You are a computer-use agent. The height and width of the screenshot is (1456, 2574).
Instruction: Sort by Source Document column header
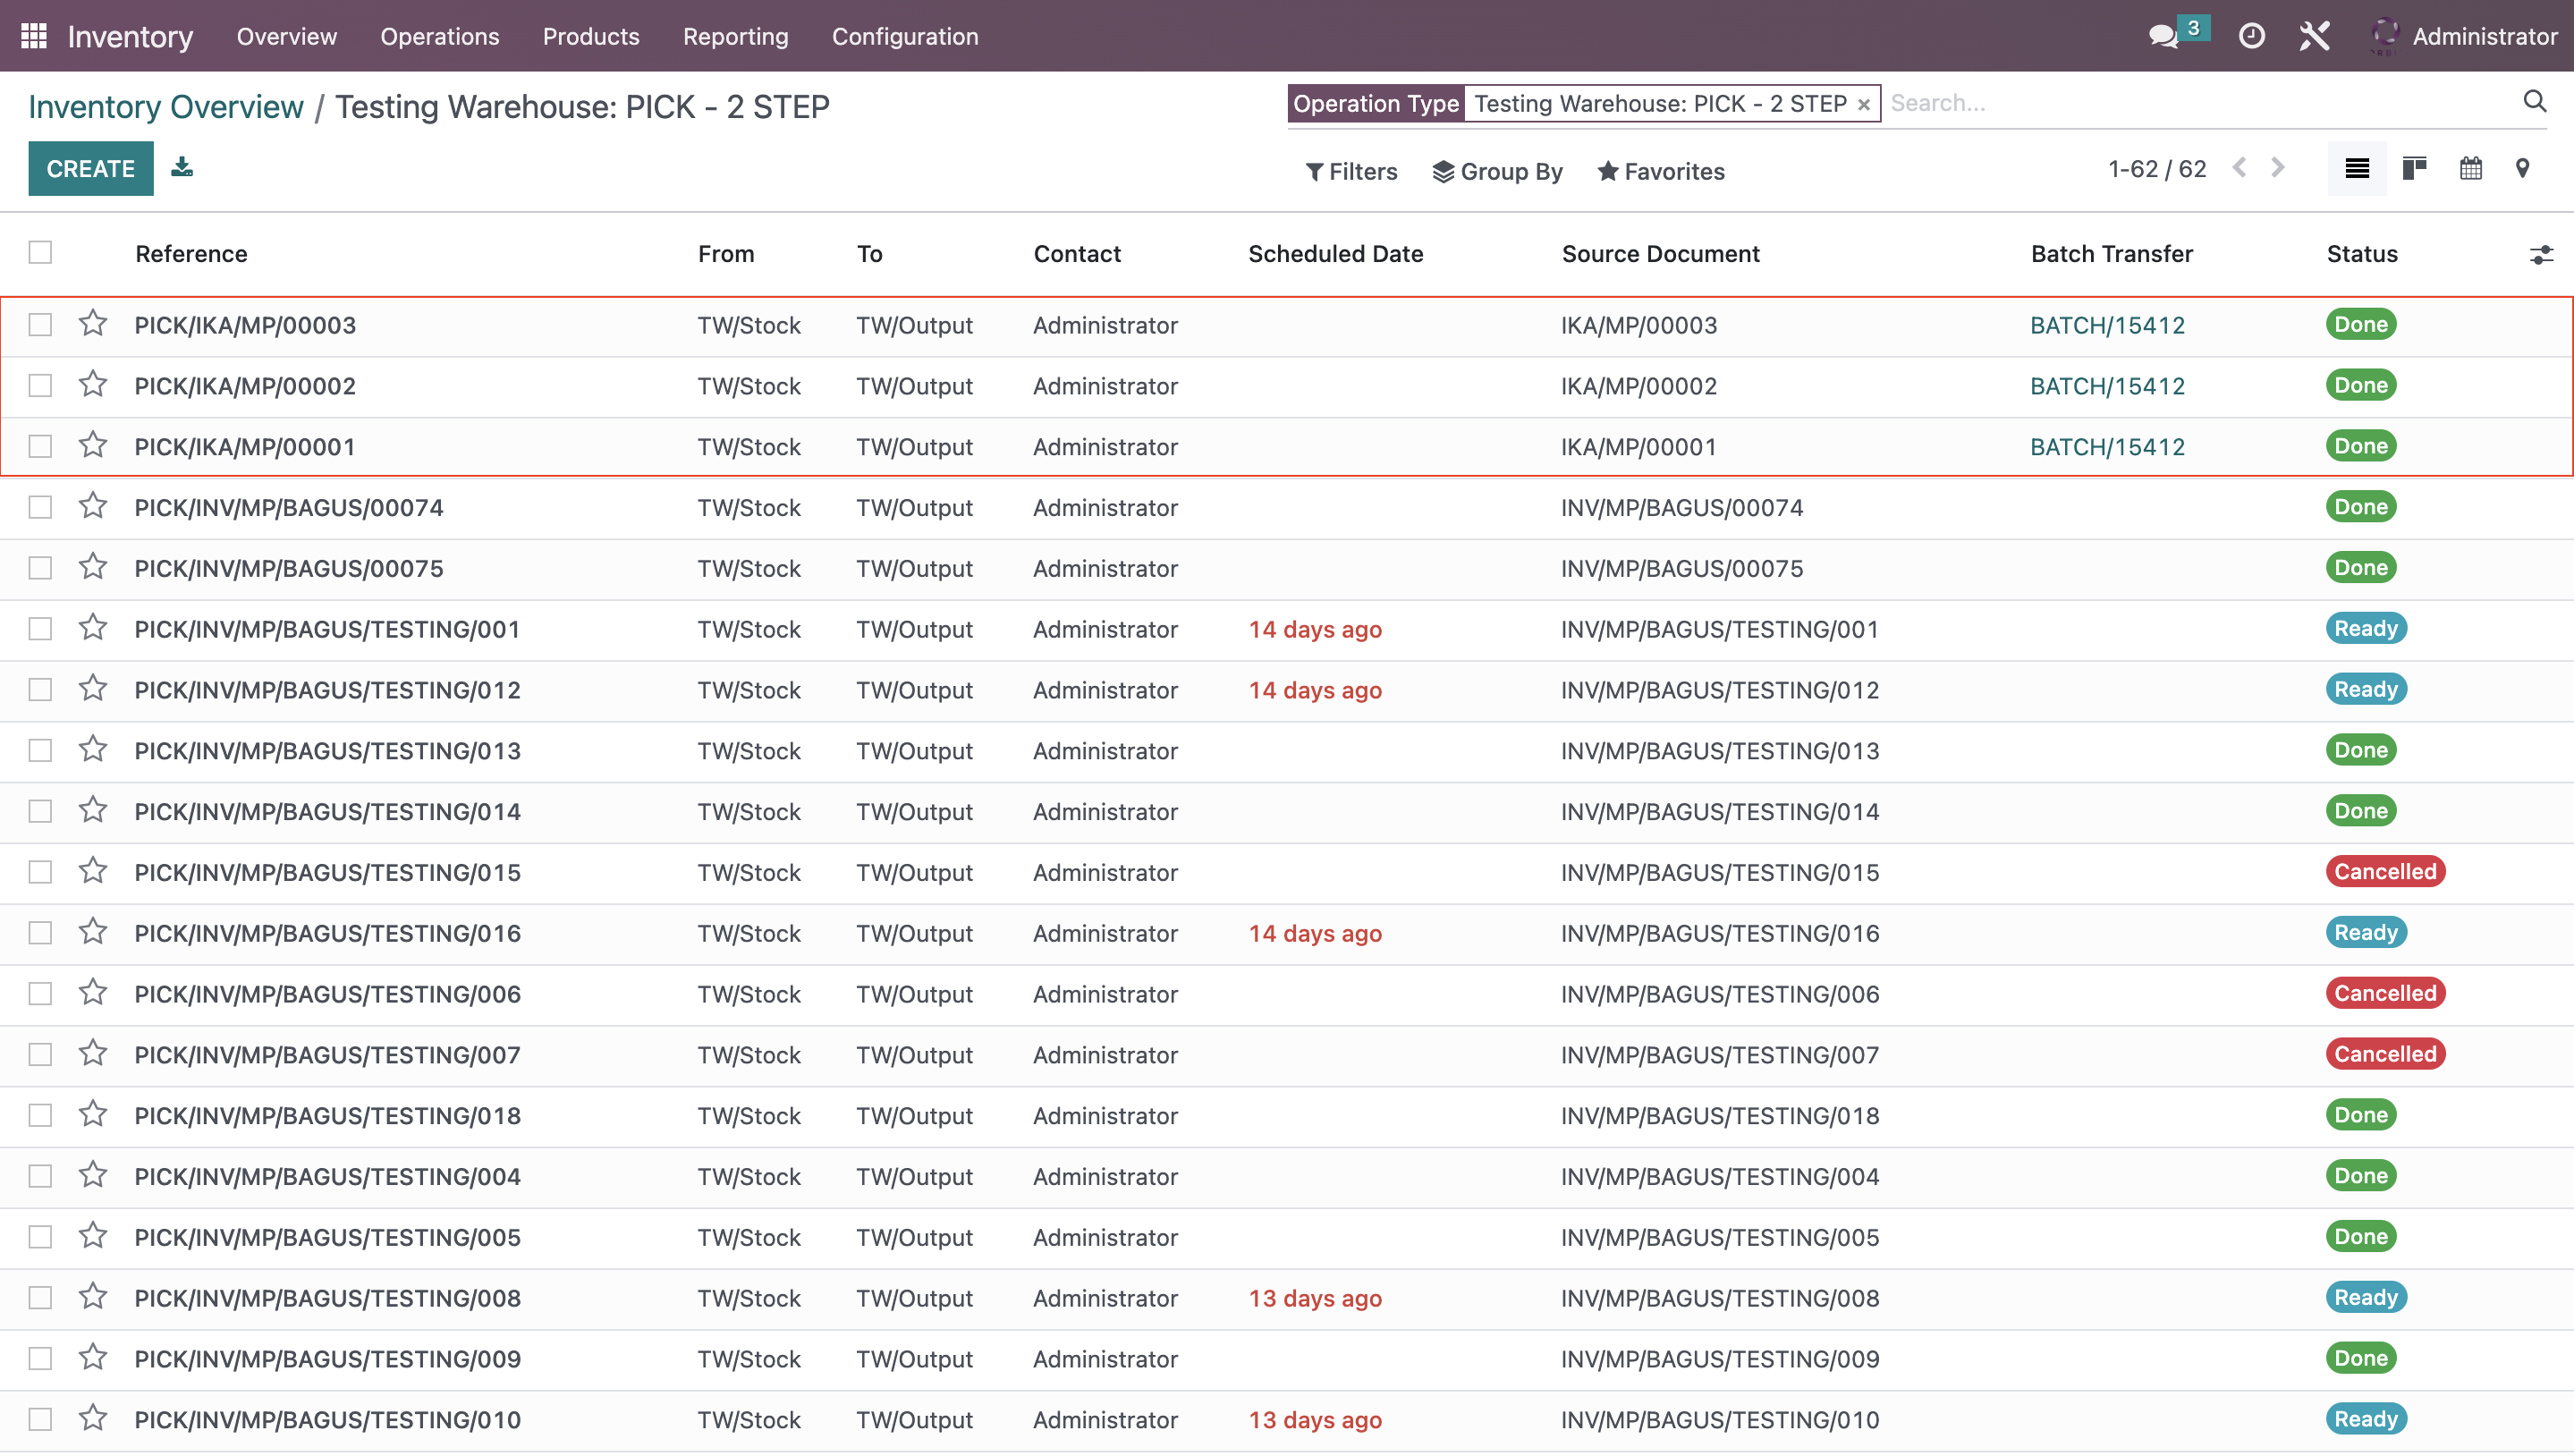coord(1660,254)
